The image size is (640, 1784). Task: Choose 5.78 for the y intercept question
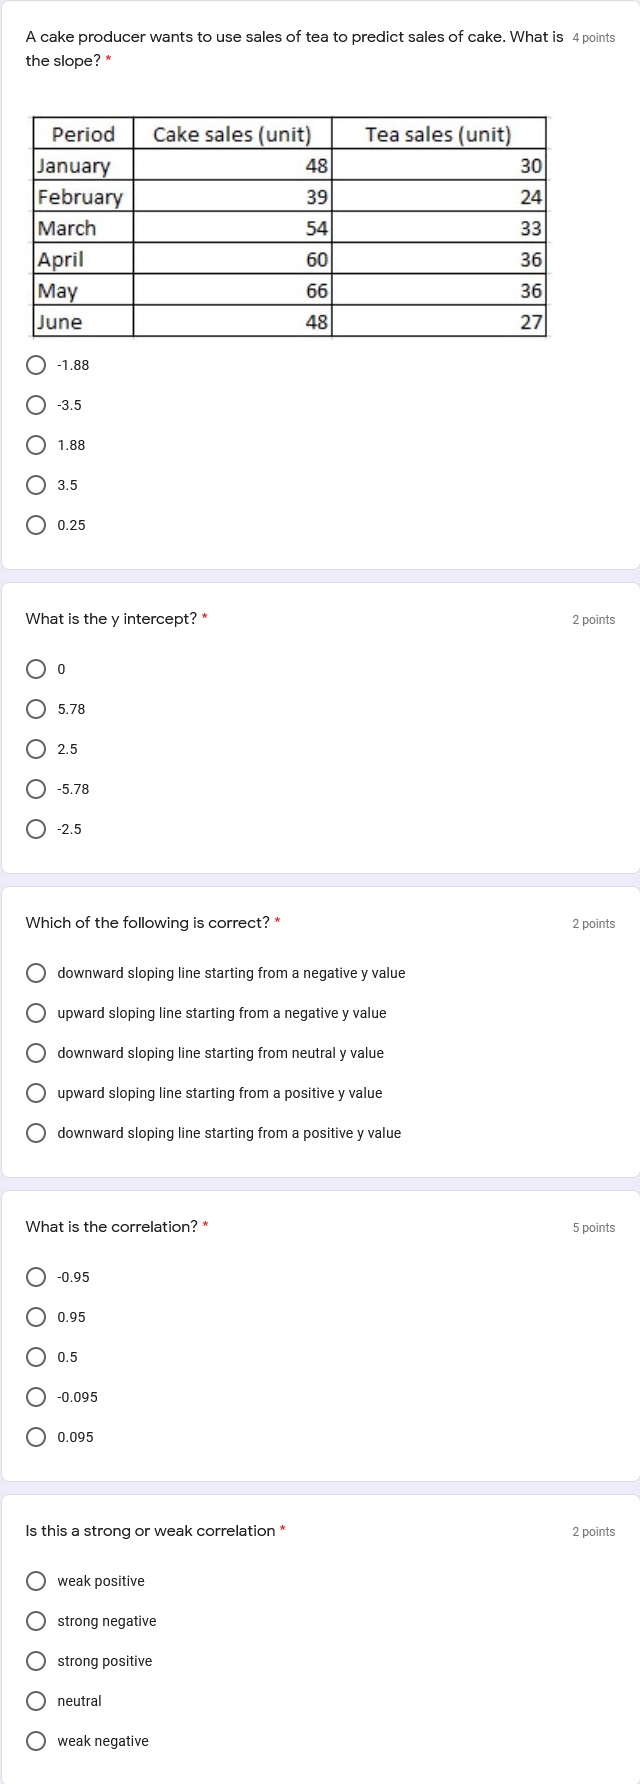pos(36,709)
